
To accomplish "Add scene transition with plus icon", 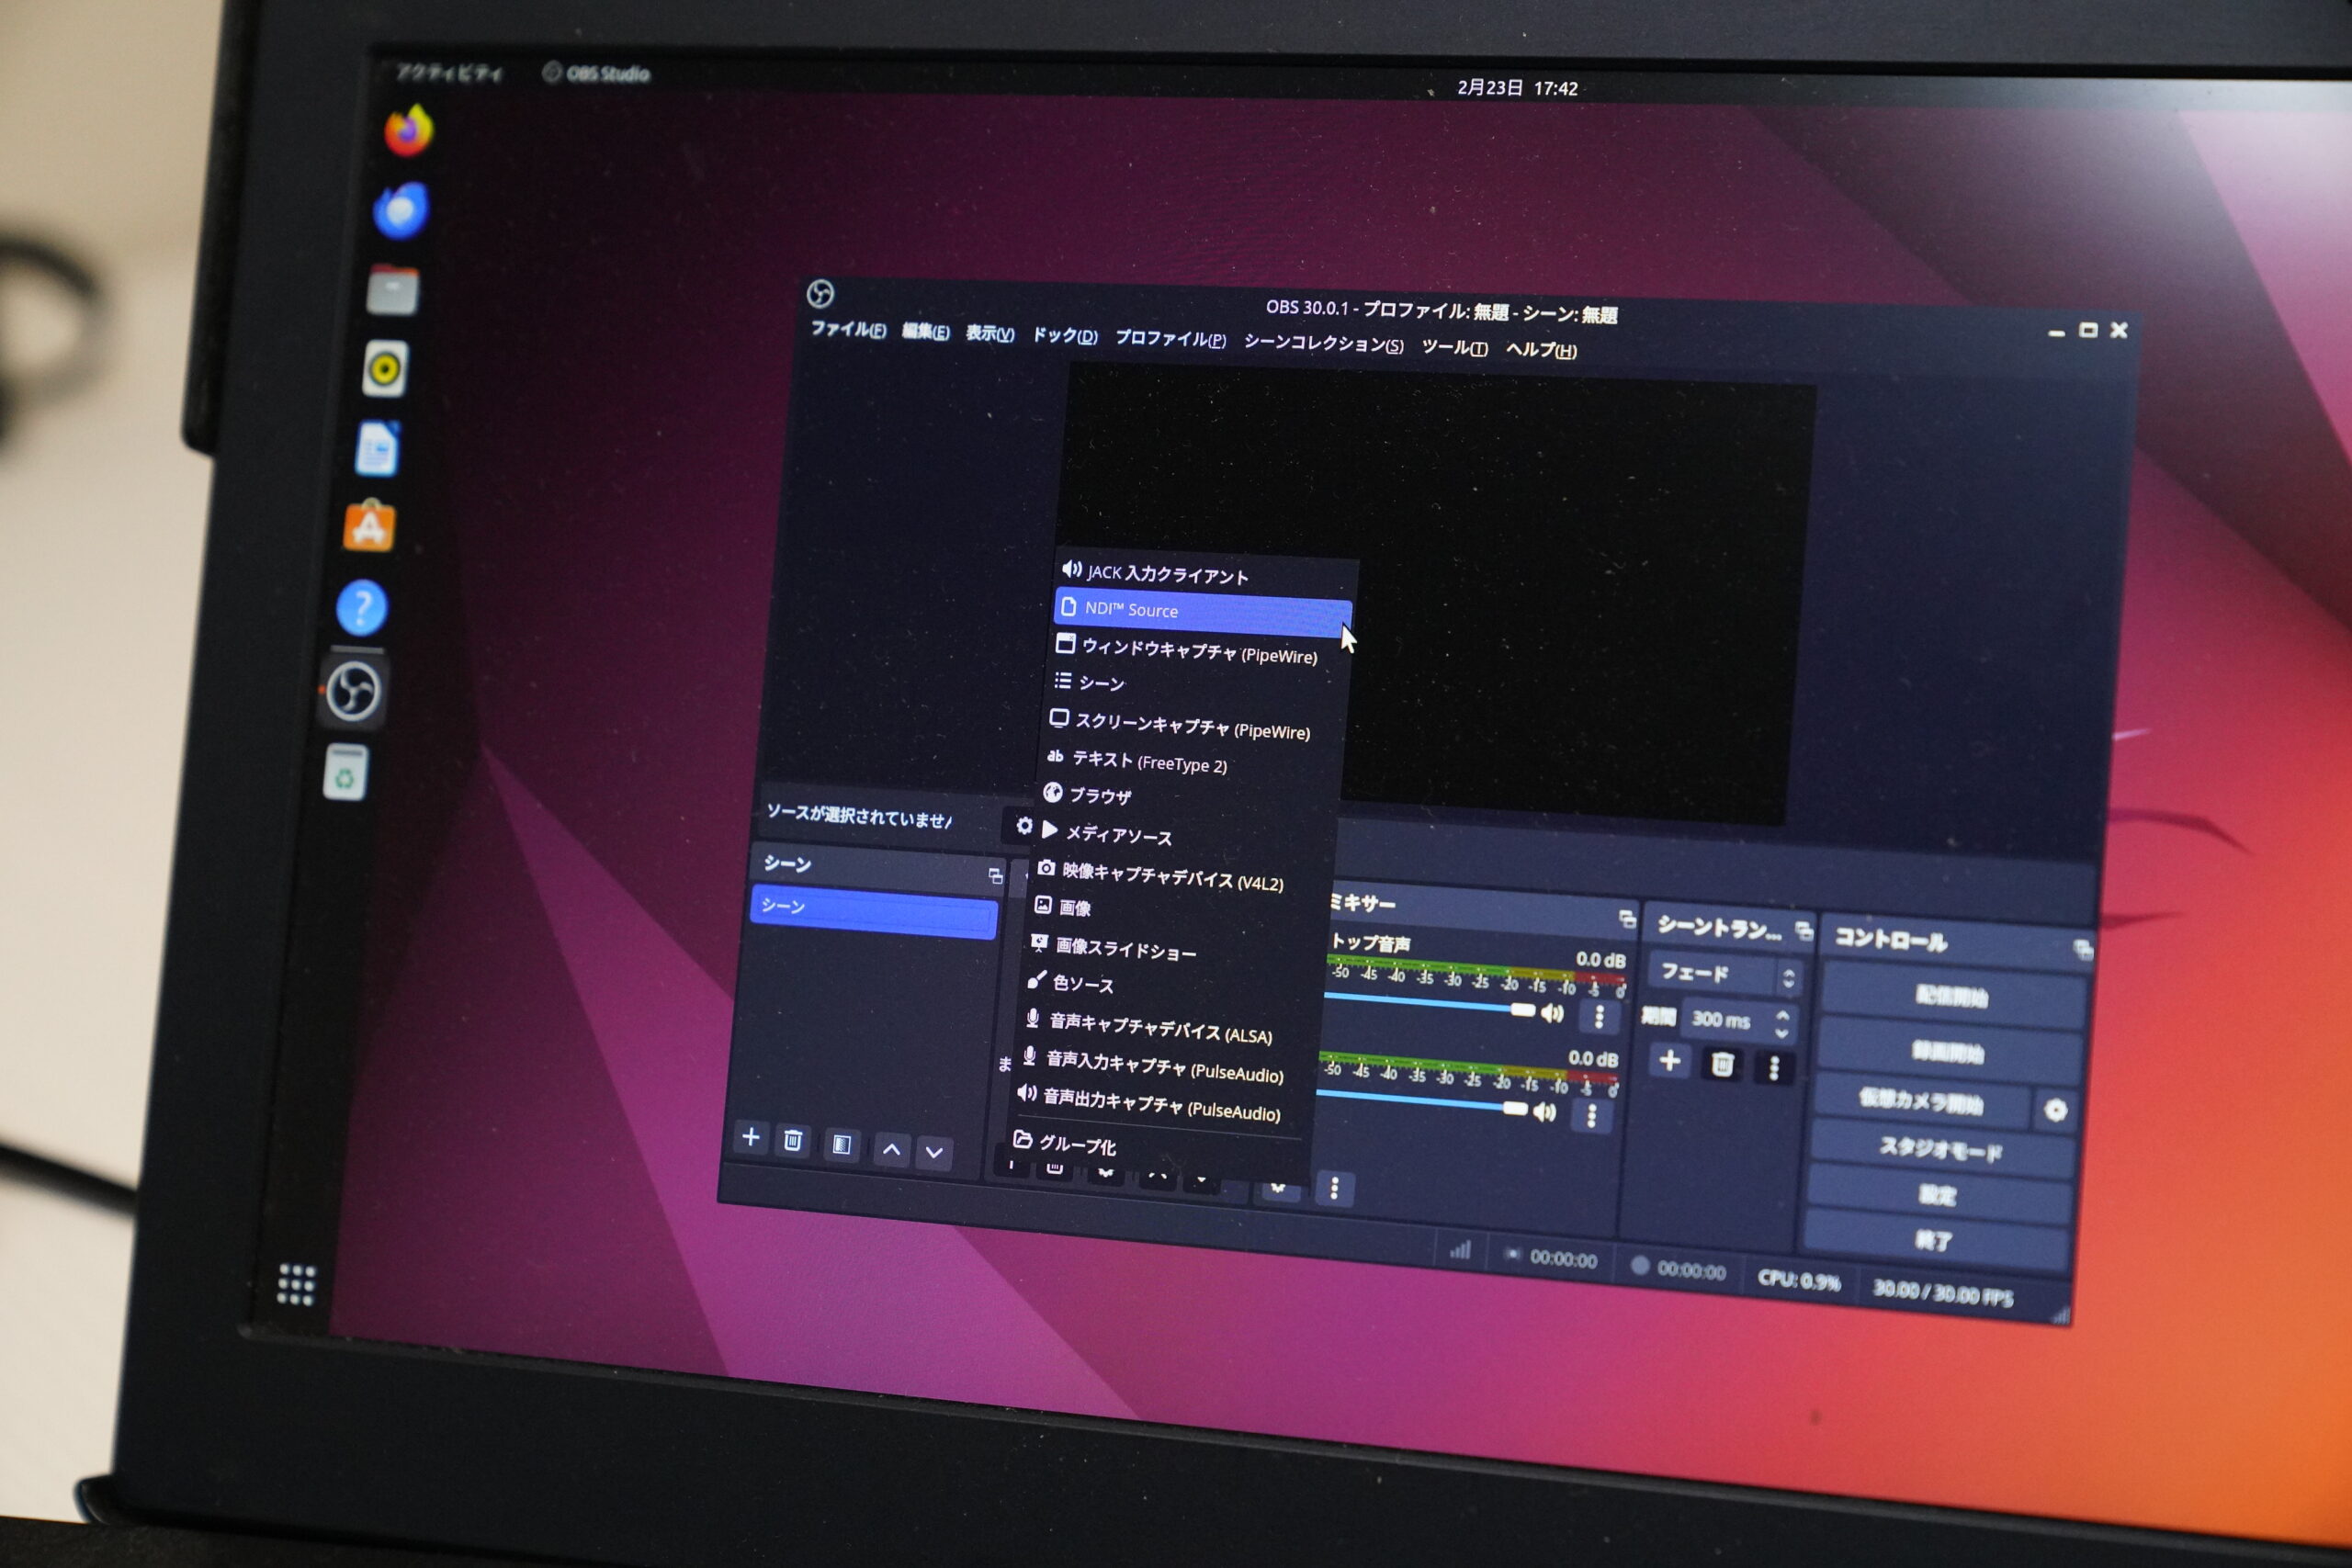I will point(1669,1061).
